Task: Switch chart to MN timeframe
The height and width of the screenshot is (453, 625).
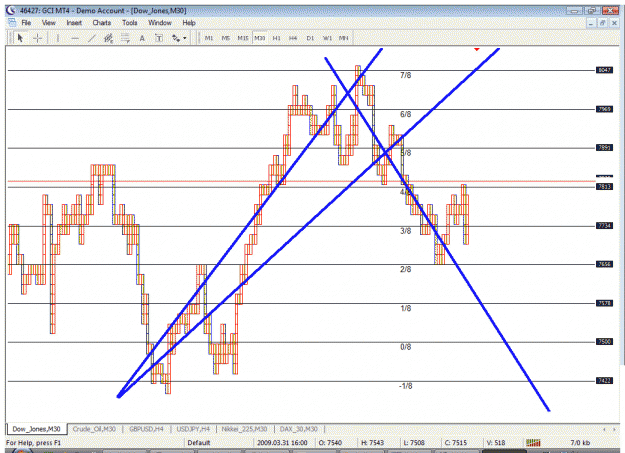Action: pyautogui.click(x=344, y=38)
